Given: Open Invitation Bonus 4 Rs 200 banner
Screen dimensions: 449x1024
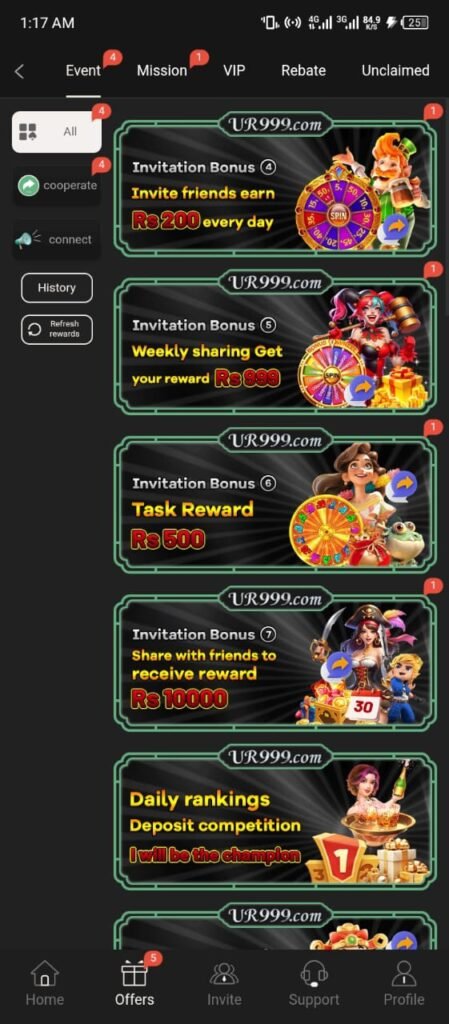Looking at the screenshot, I should 275,184.
